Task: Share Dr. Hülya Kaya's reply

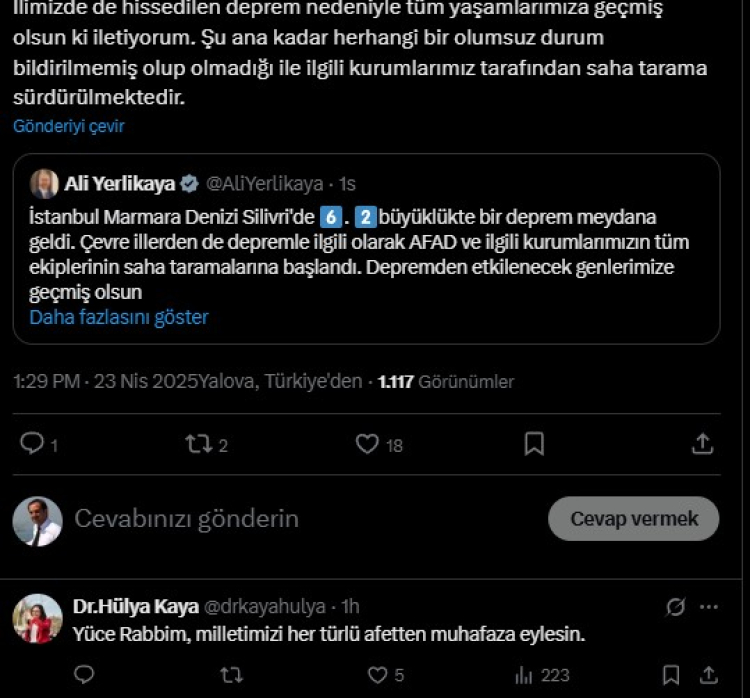Action: pyautogui.click(x=707, y=676)
